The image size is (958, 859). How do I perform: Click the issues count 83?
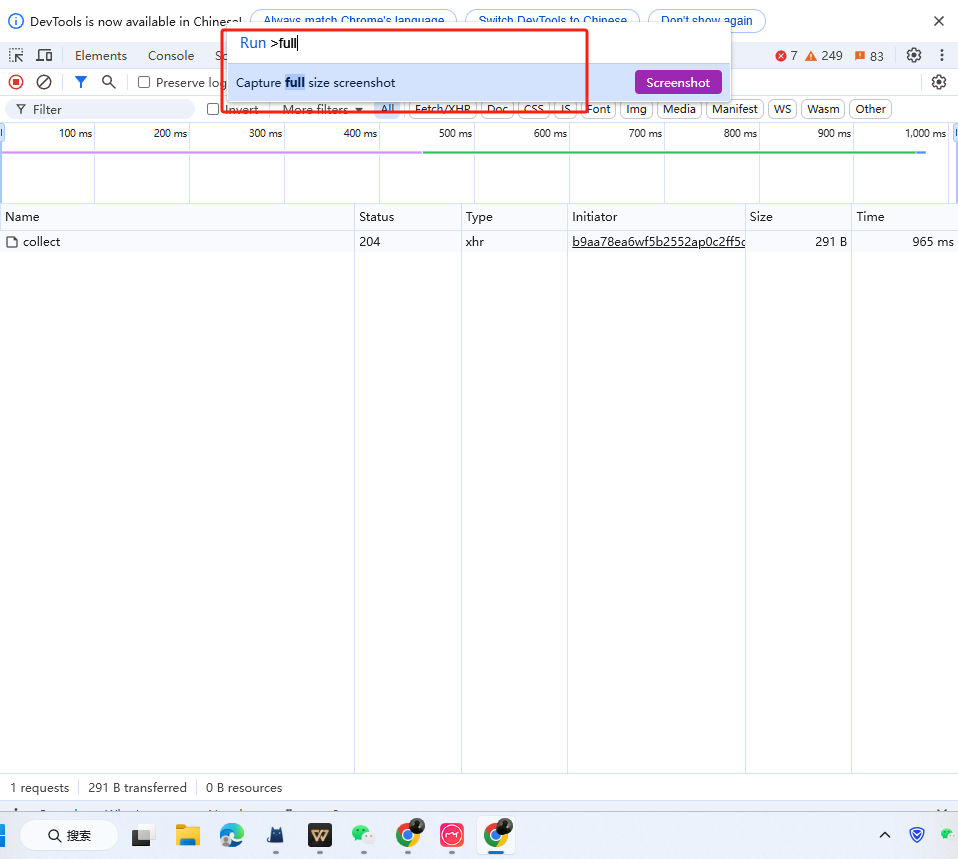tap(869, 56)
